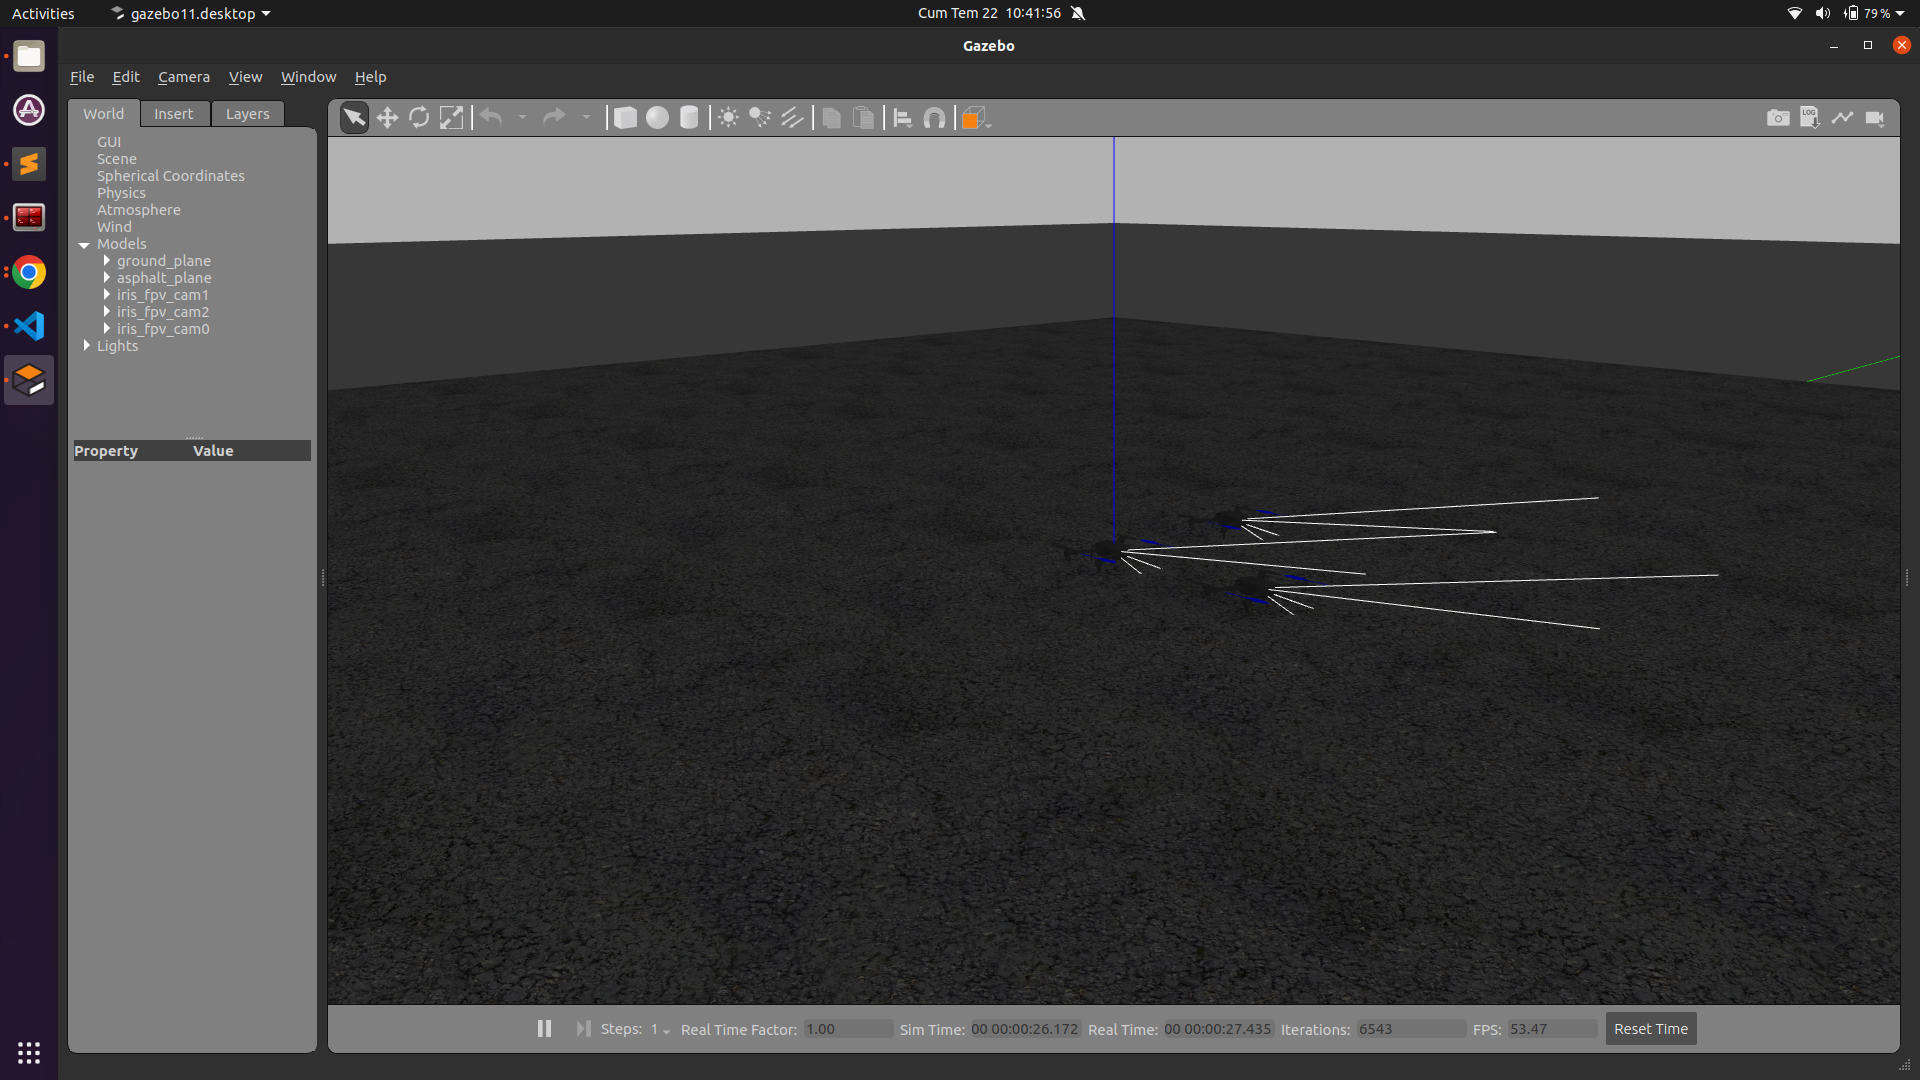Add a cylinder to the world
Image resolution: width=1920 pixels, height=1080 pixels.
click(x=689, y=117)
